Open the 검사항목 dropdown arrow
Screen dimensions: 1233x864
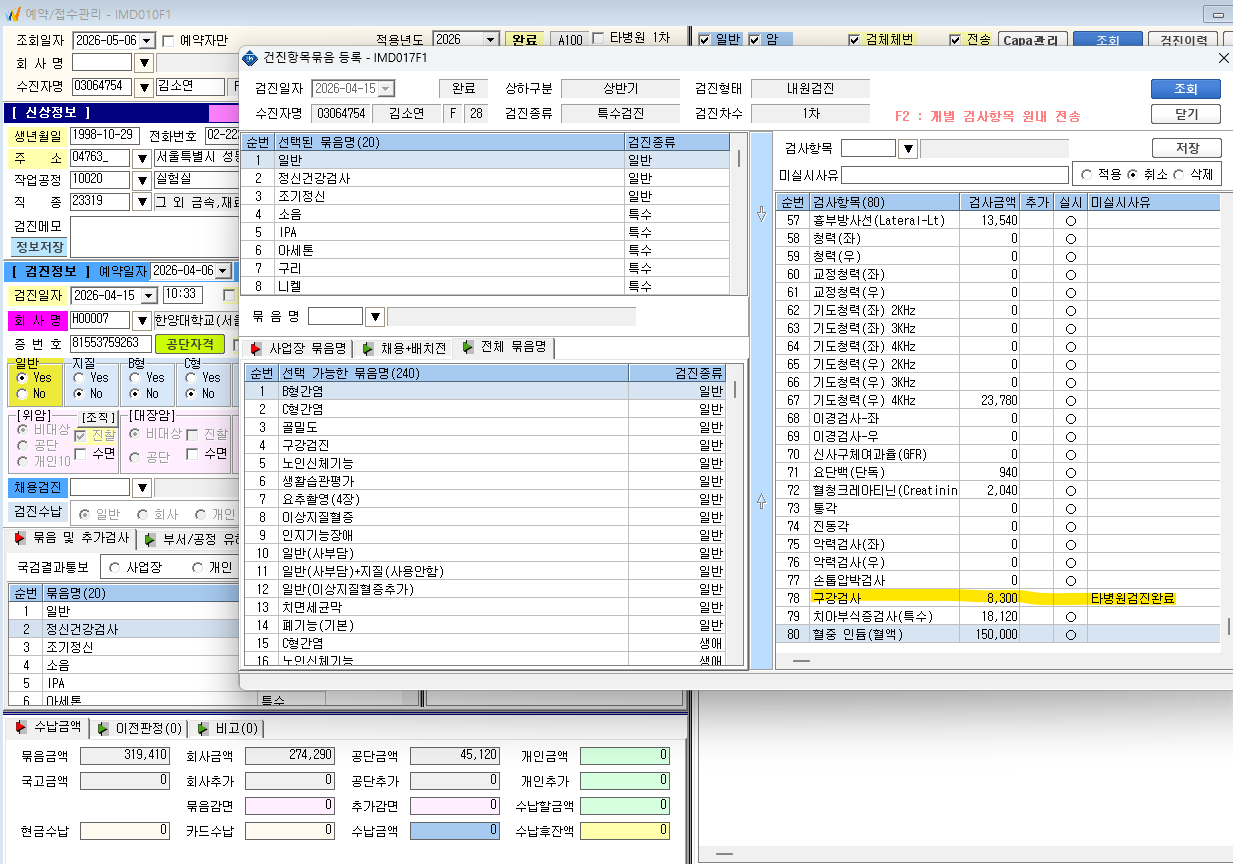[908, 149]
